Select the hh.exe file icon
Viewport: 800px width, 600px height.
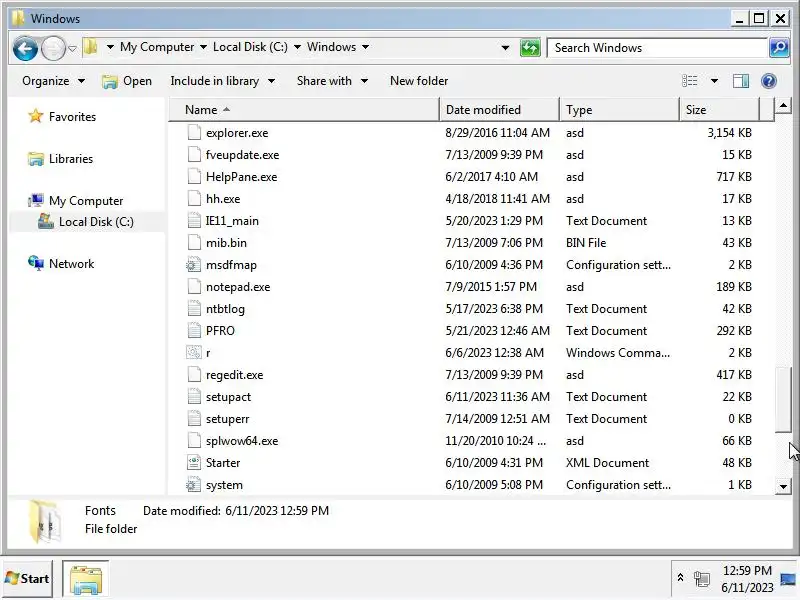click(x=194, y=198)
